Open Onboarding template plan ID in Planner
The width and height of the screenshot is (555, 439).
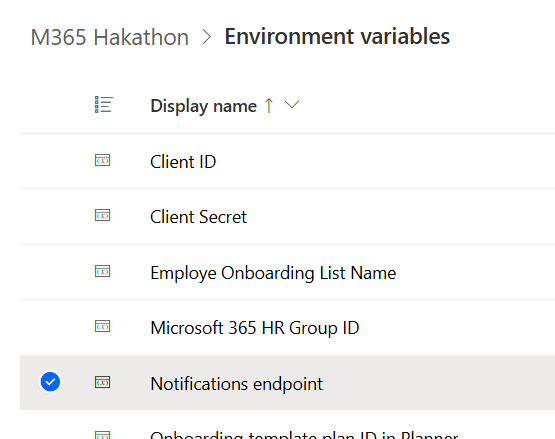(304, 435)
